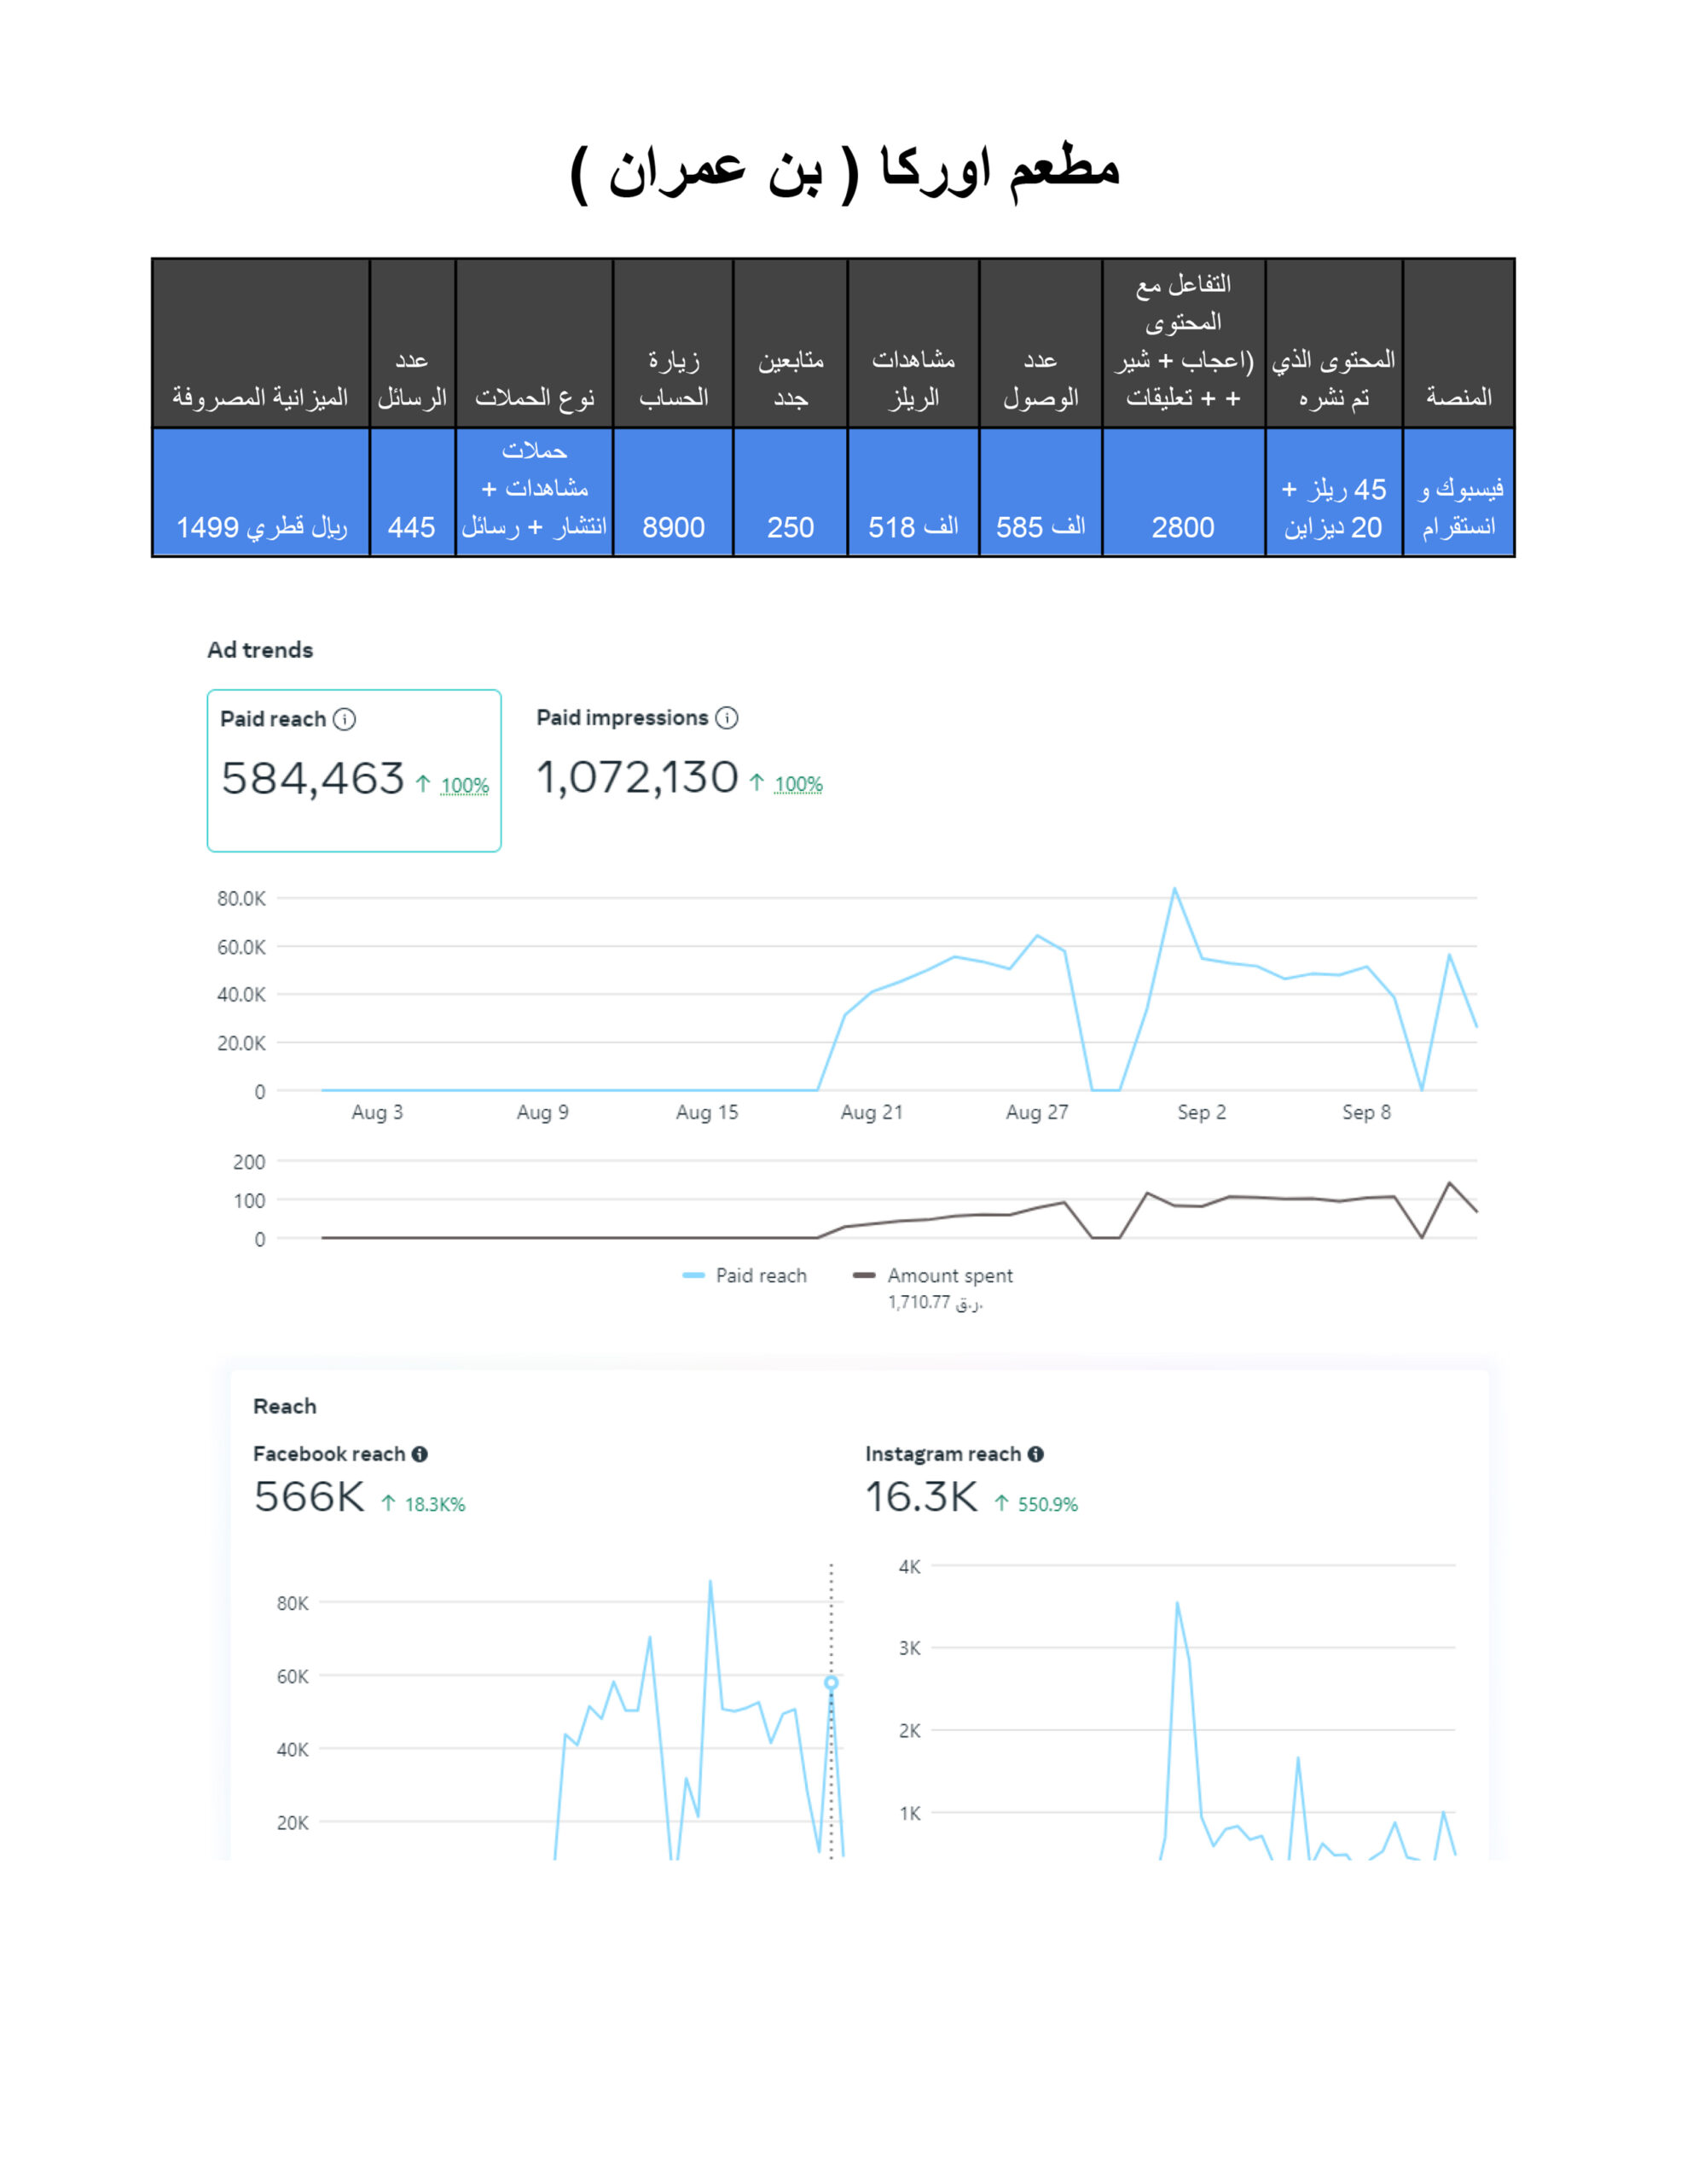Click the Instagram reach info icon
The image size is (1687, 2184).
[x=1036, y=1454]
